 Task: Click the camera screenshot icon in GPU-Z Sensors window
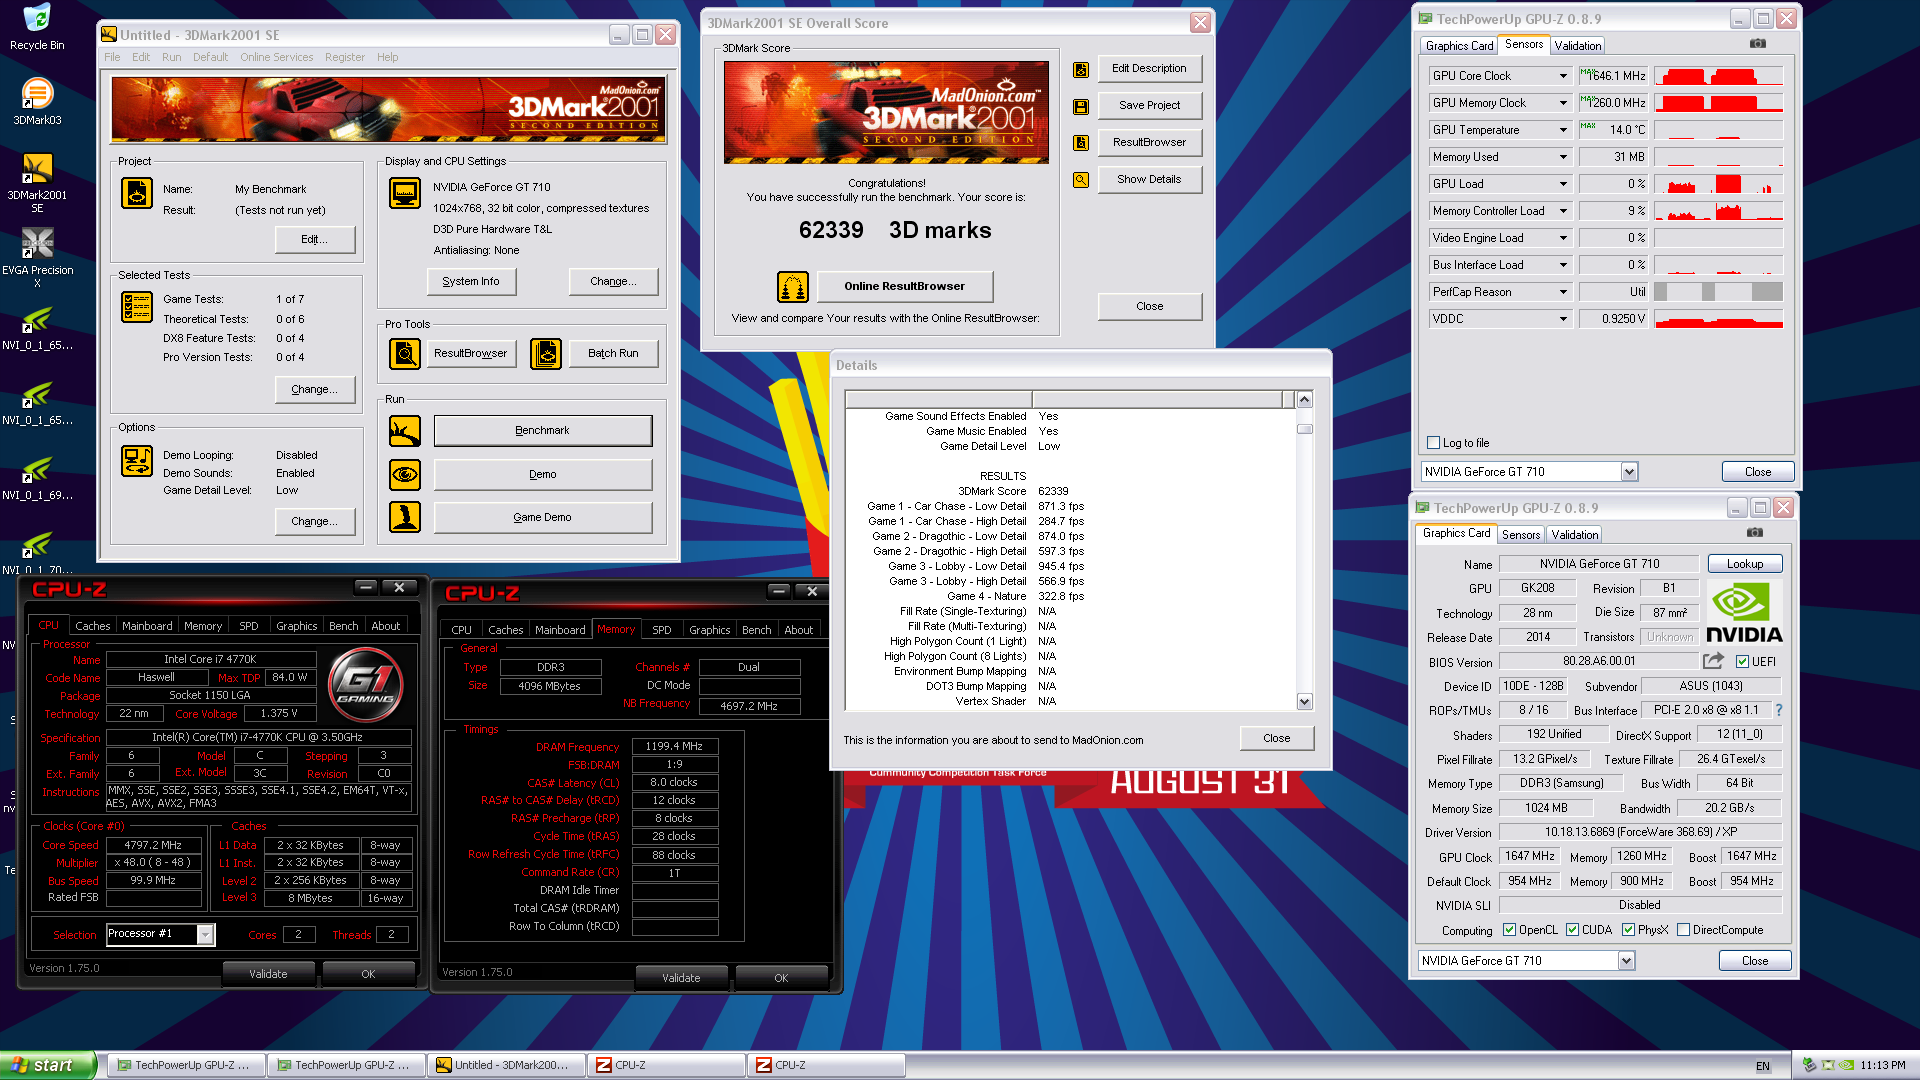point(1758,43)
